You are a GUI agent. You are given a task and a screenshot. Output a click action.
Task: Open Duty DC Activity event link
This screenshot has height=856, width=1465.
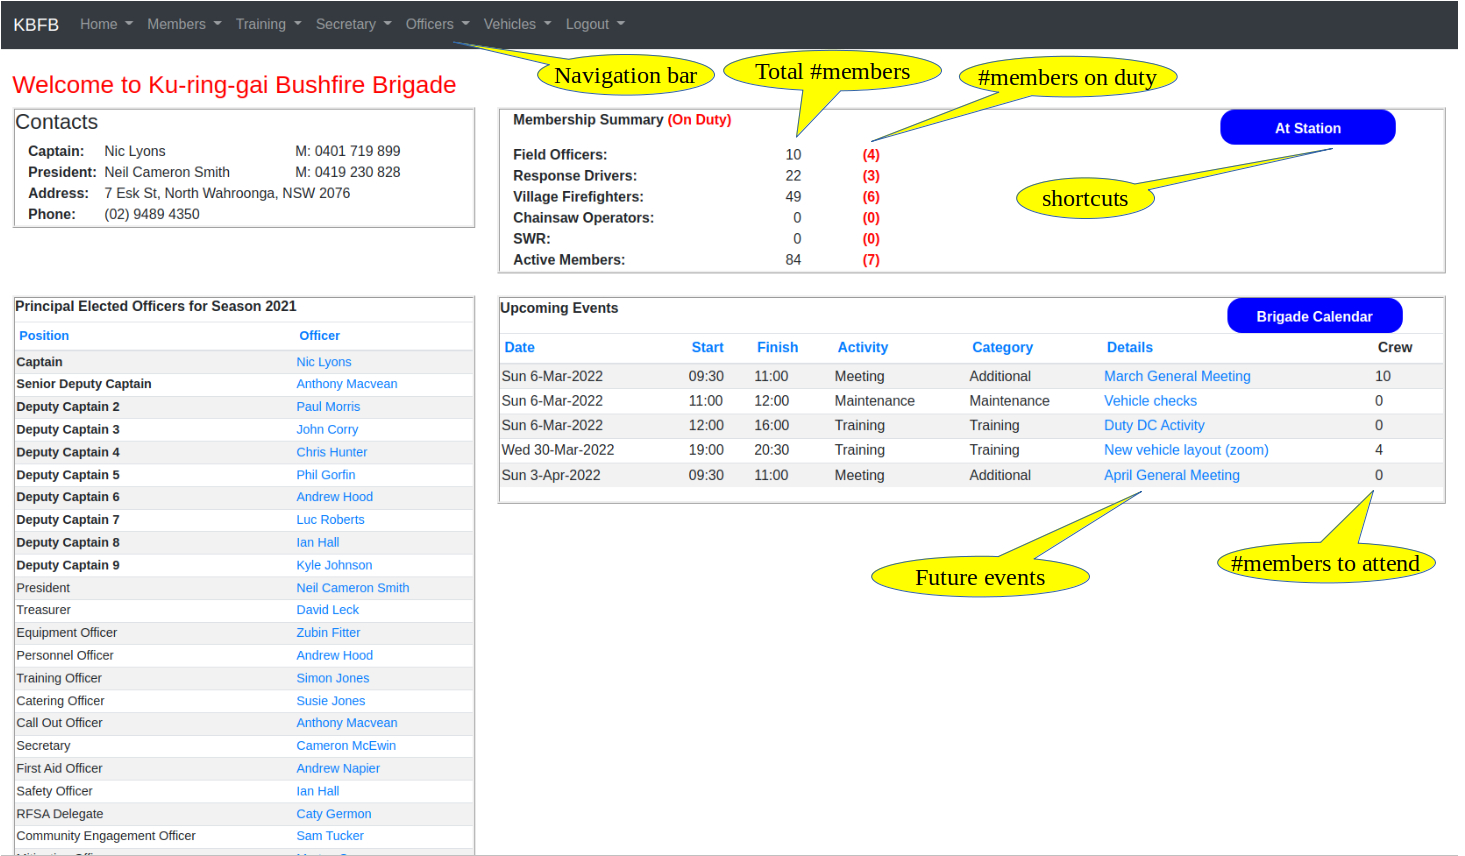tap(1154, 425)
